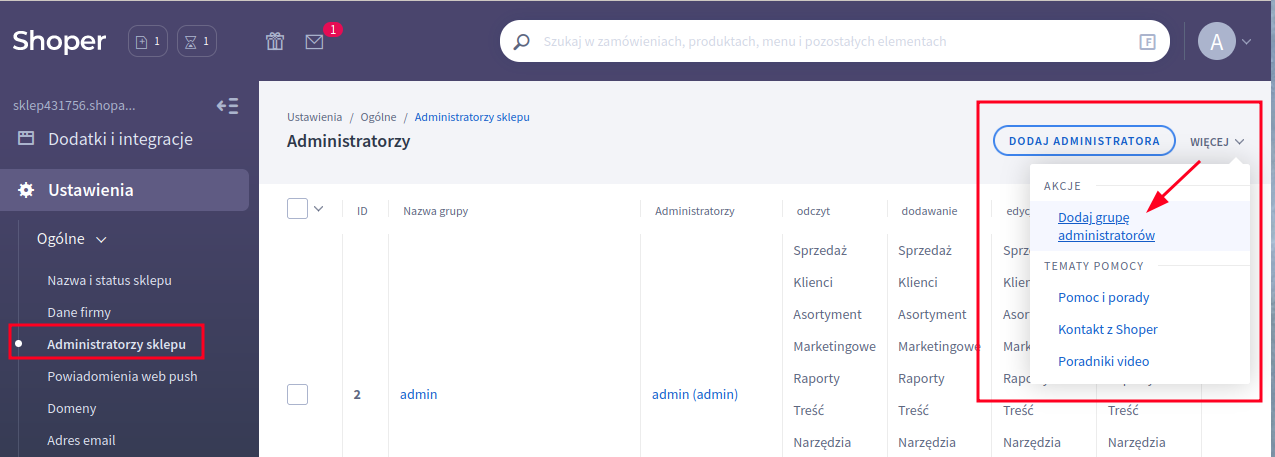
Task: Sort by Nazwa grupy column header
Action: click(x=436, y=211)
